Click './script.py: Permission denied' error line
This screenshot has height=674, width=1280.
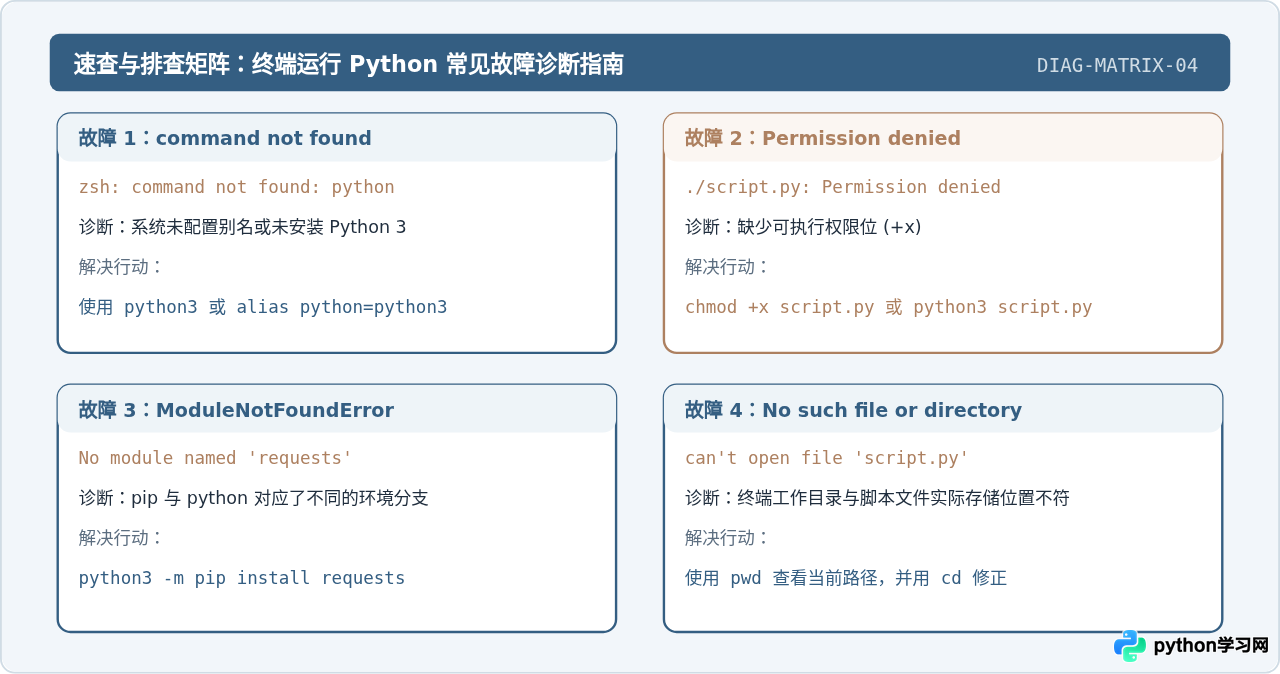pyautogui.click(x=843, y=187)
